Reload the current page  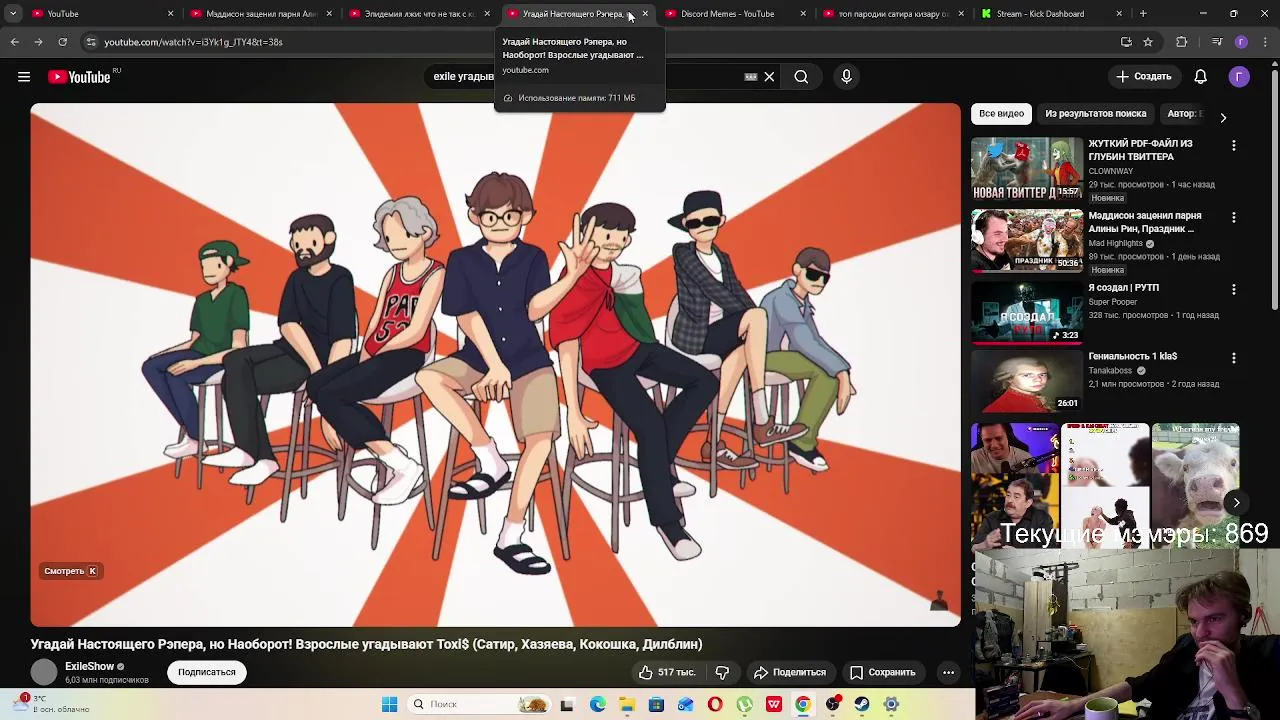tap(62, 42)
